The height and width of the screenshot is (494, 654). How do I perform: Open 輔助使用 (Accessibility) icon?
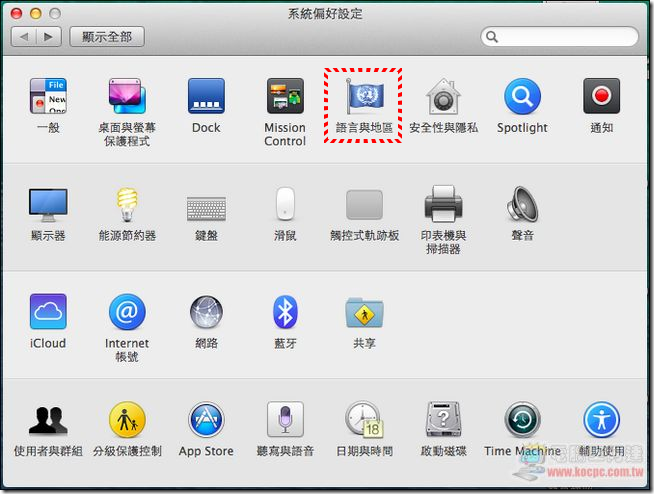pos(601,419)
